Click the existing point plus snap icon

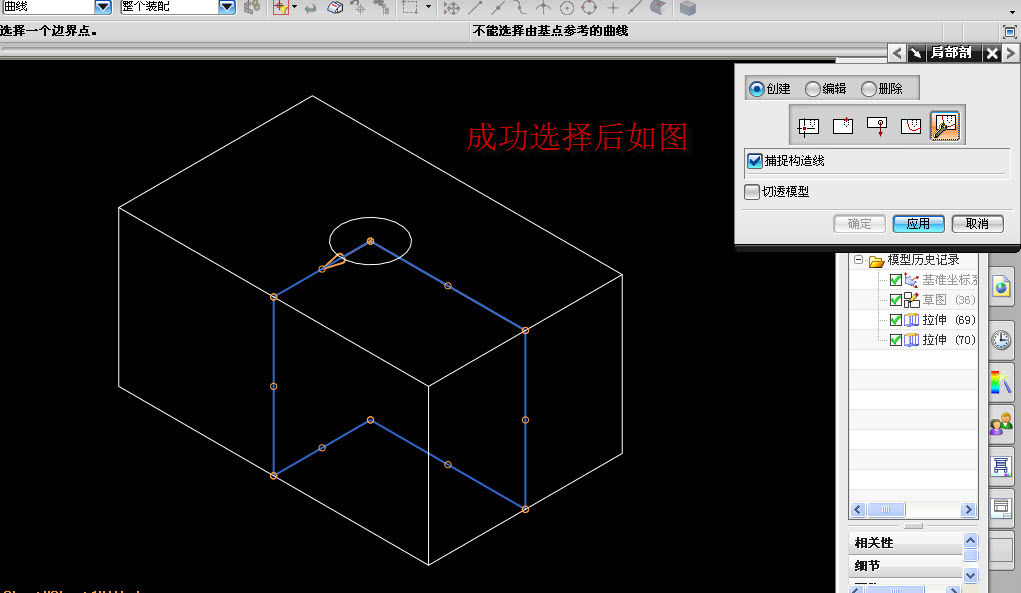pyautogui.click(x=613, y=8)
